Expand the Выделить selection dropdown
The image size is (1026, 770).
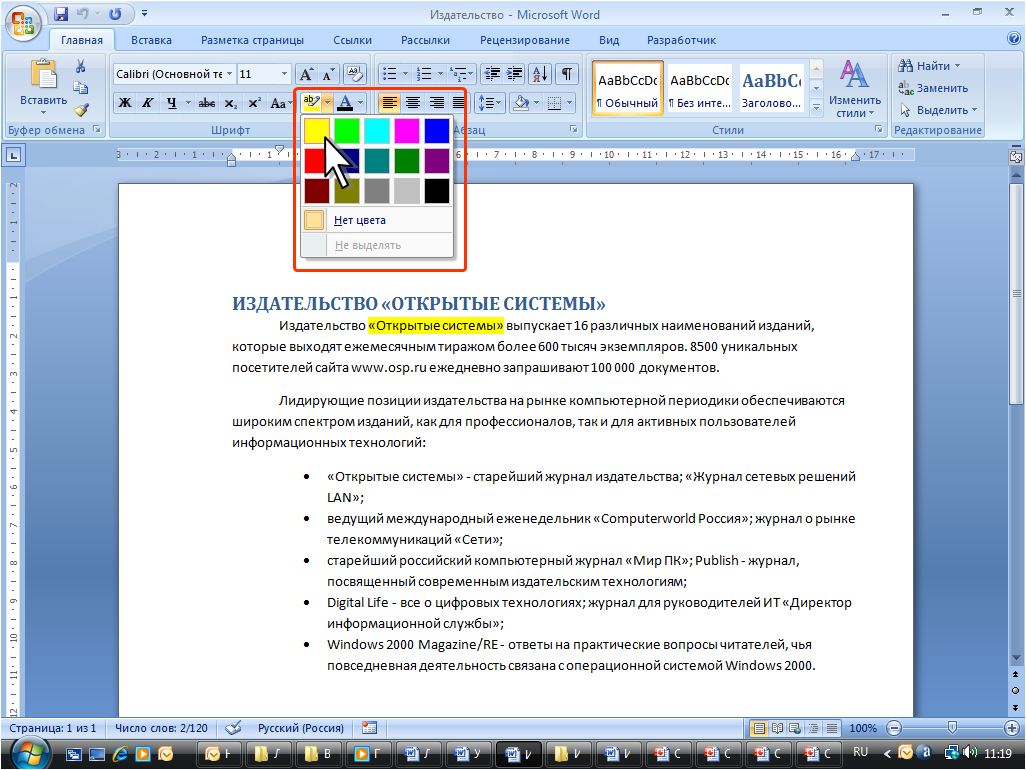click(x=939, y=110)
